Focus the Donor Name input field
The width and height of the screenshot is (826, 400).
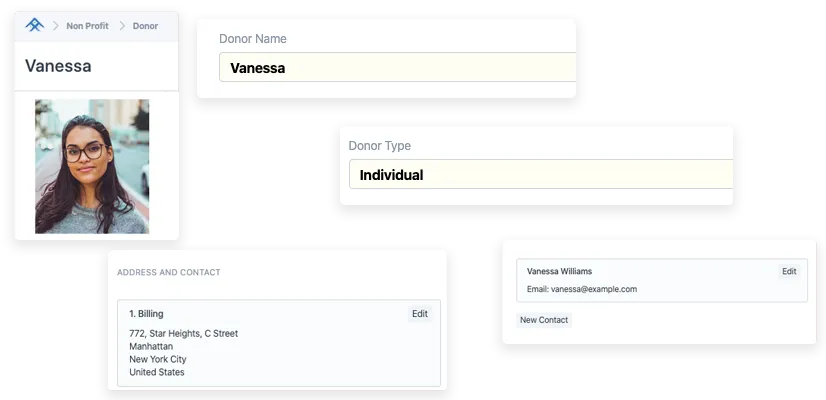(x=398, y=68)
